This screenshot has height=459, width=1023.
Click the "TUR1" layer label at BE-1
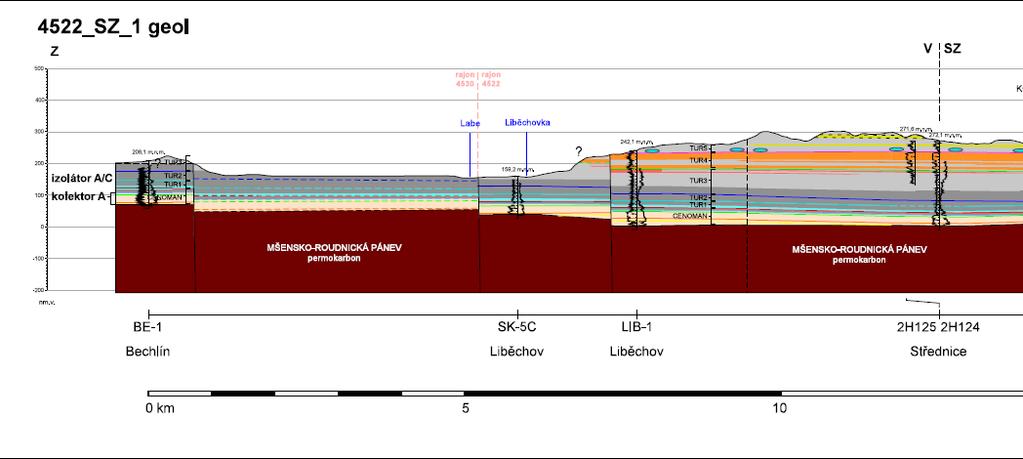[173, 185]
